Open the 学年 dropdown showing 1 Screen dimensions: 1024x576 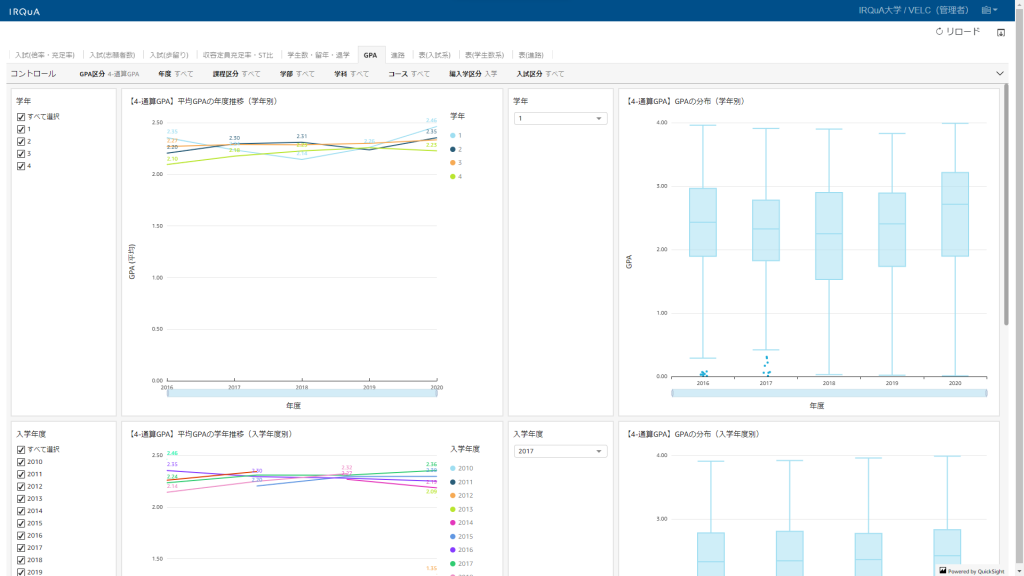[x=560, y=119]
